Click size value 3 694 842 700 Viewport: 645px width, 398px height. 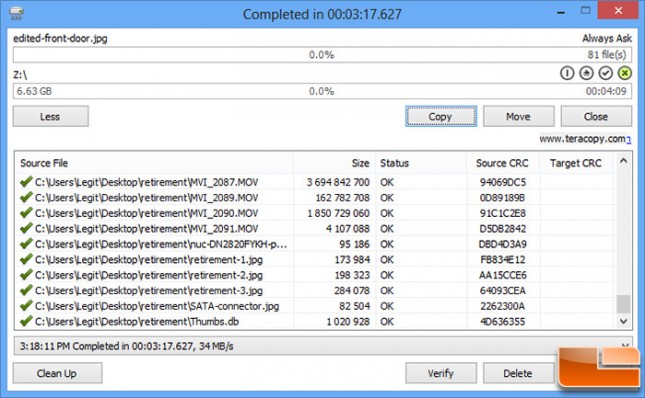click(x=338, y=182)
